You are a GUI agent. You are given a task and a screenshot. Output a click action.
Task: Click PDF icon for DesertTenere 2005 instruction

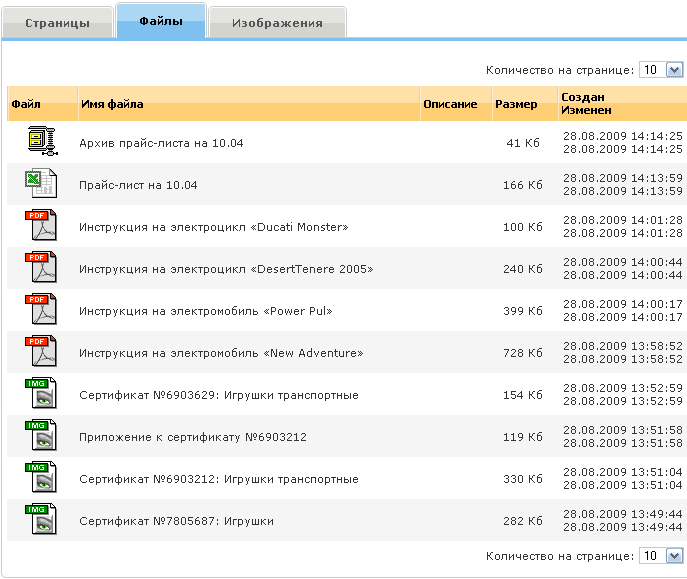[41, 268]
